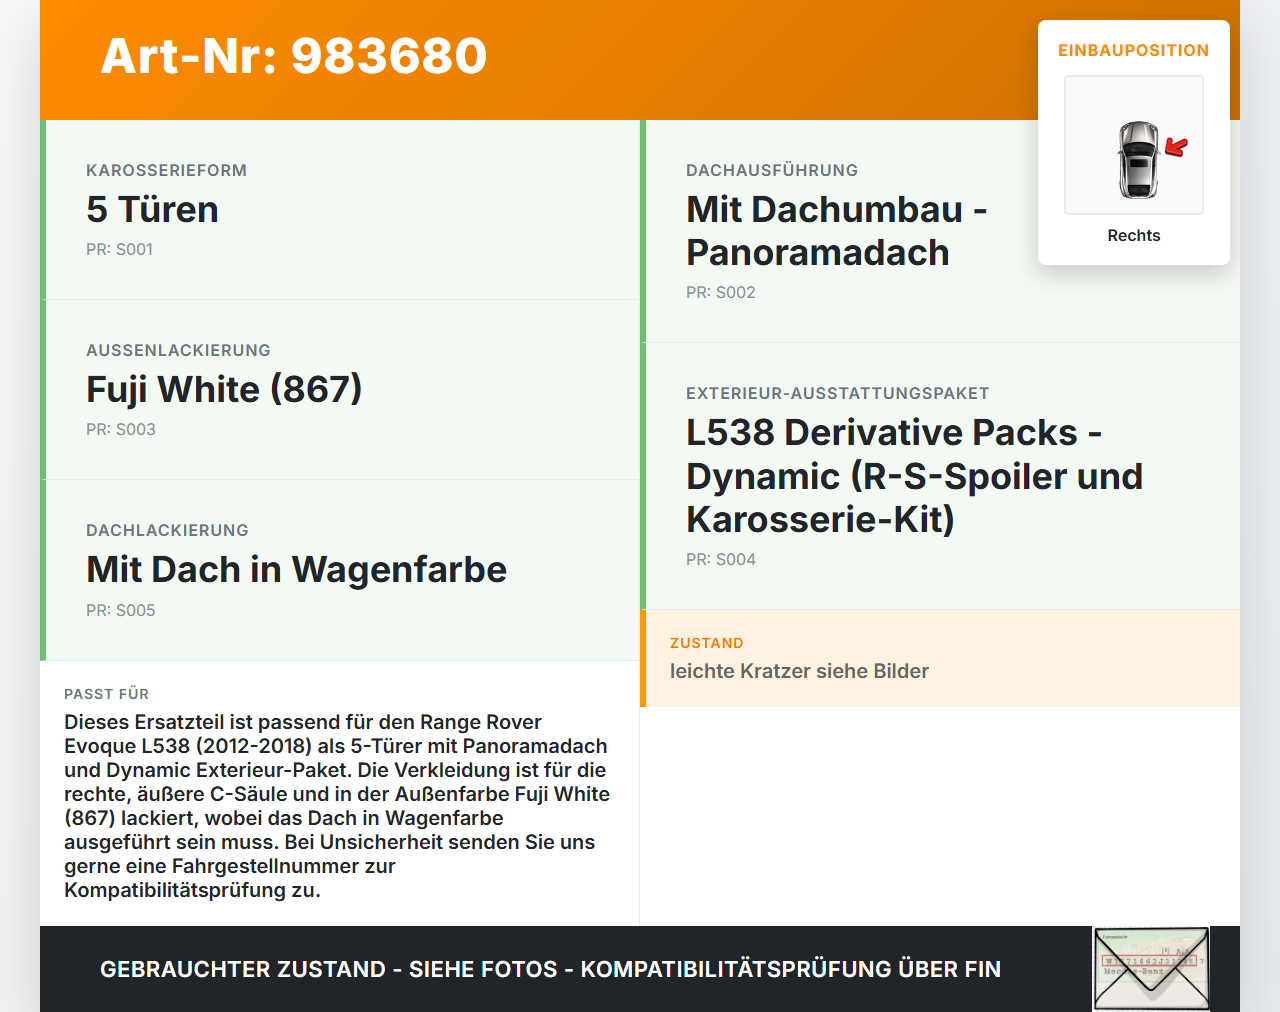
Task: Click PR code S001 under Karosserieform
Action: click(120, 249)
